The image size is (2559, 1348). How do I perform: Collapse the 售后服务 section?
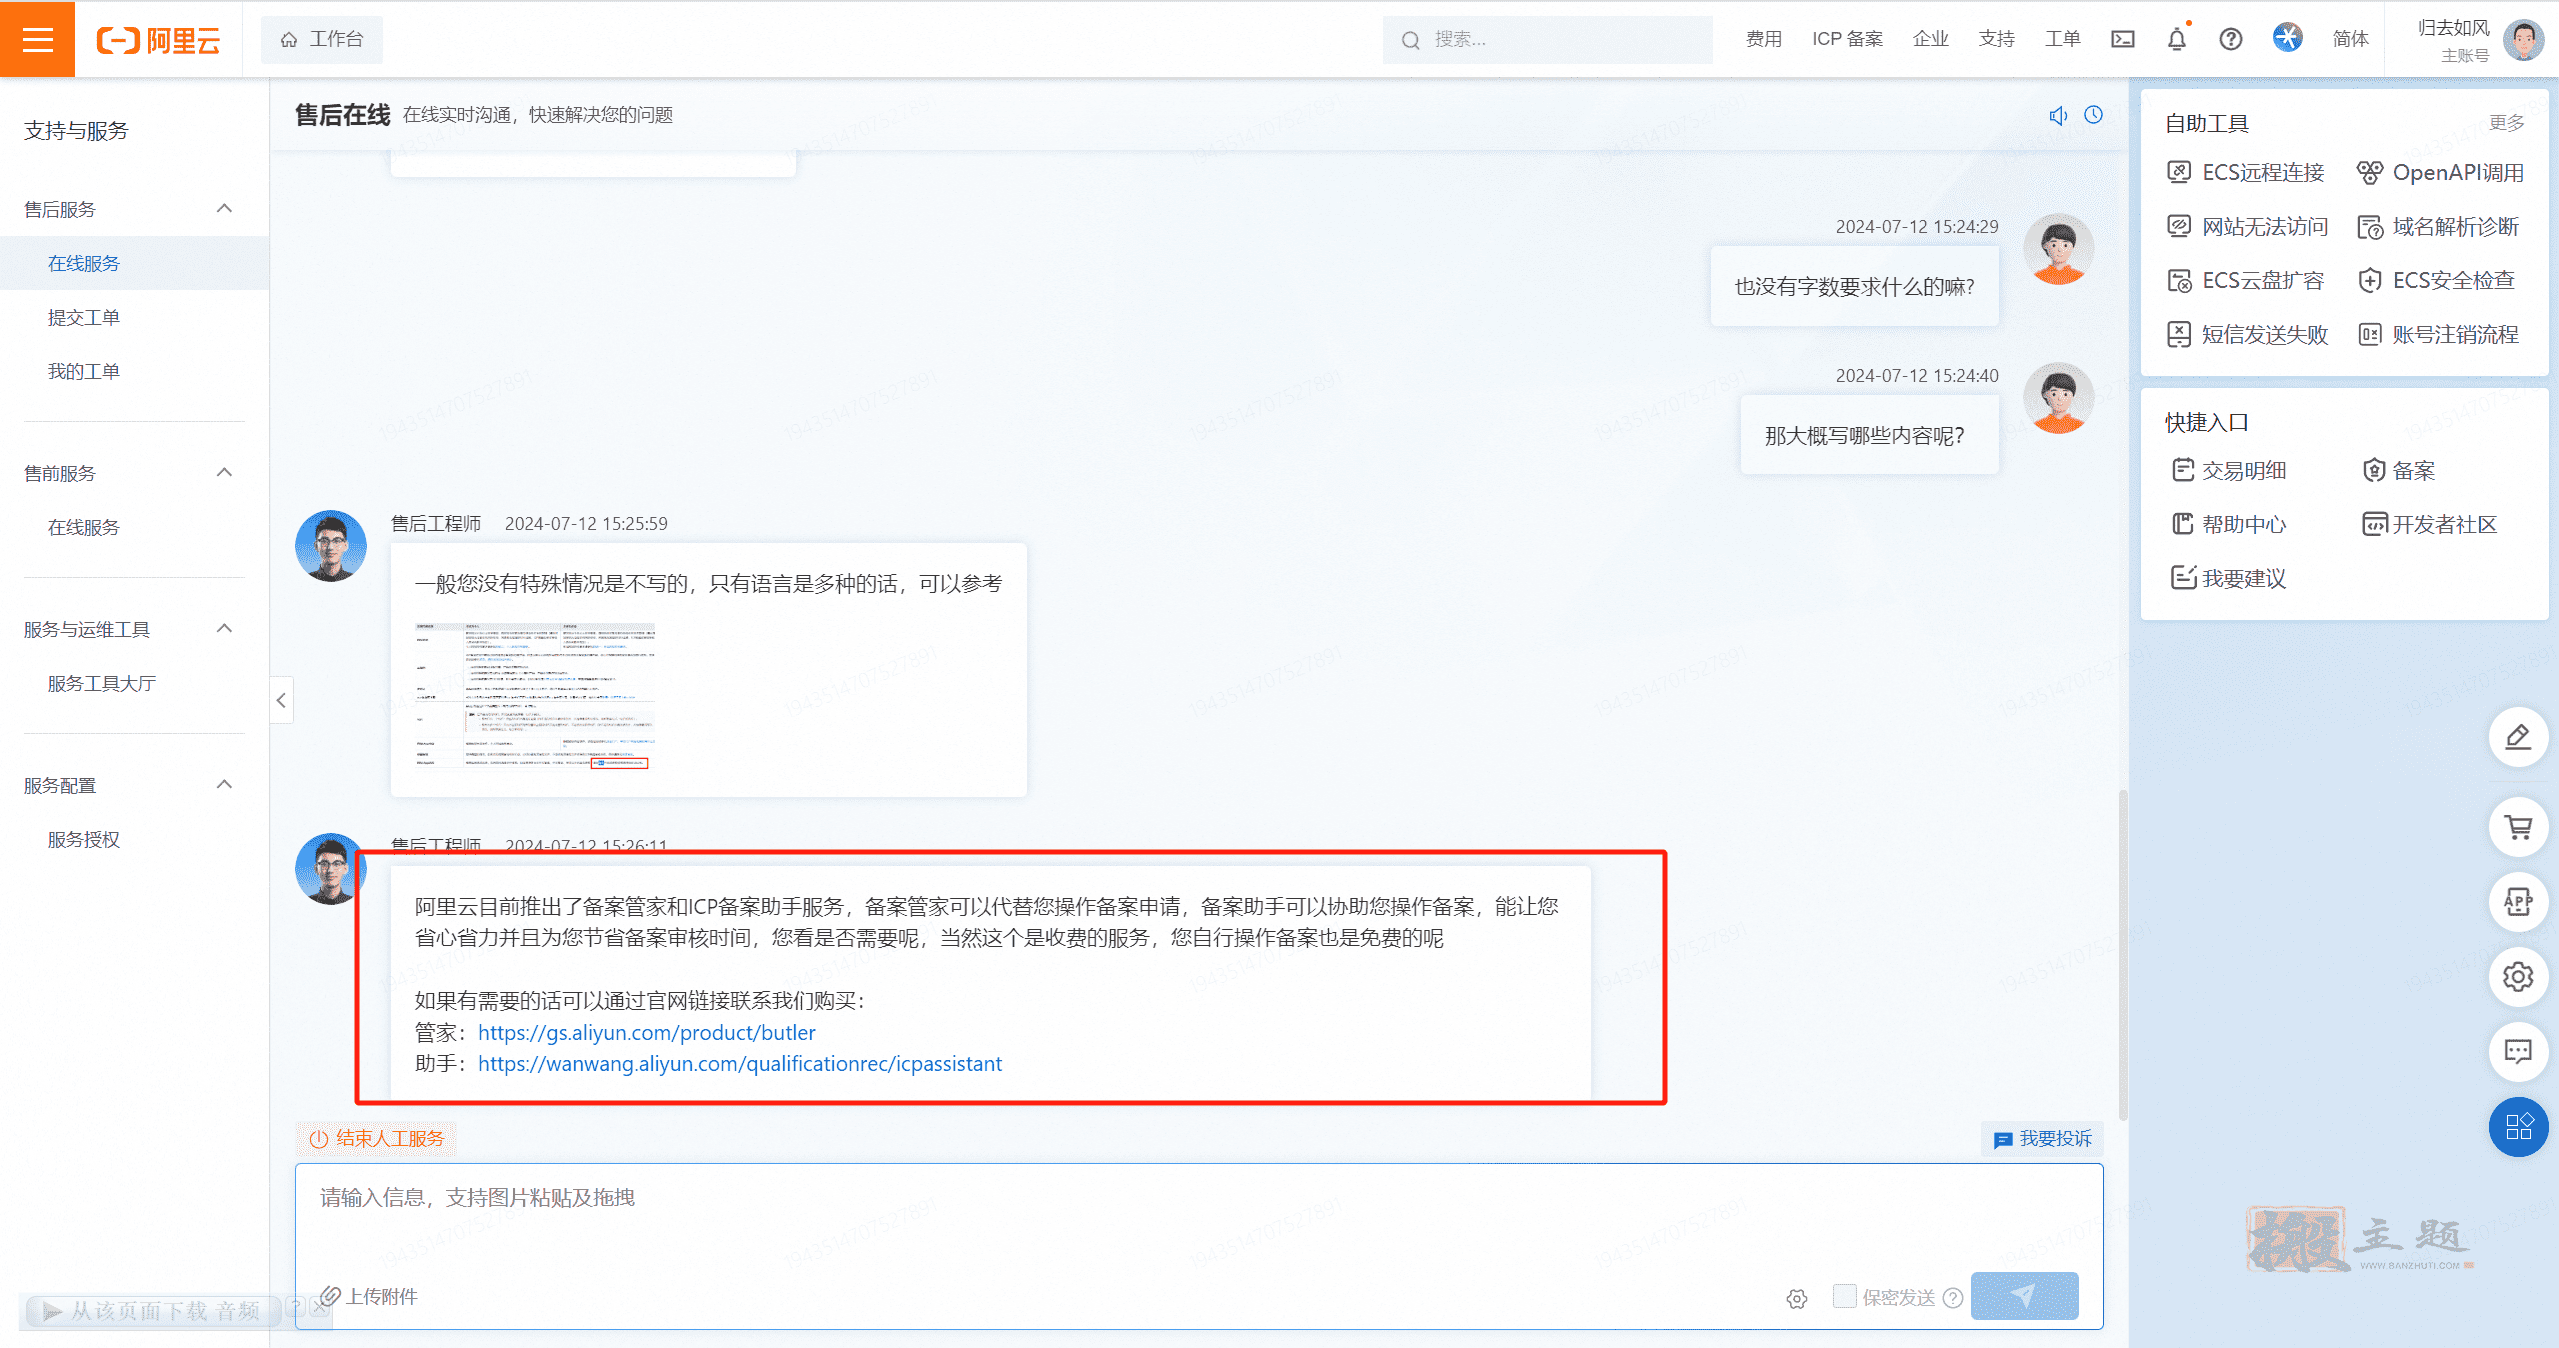tap(225, 208)
